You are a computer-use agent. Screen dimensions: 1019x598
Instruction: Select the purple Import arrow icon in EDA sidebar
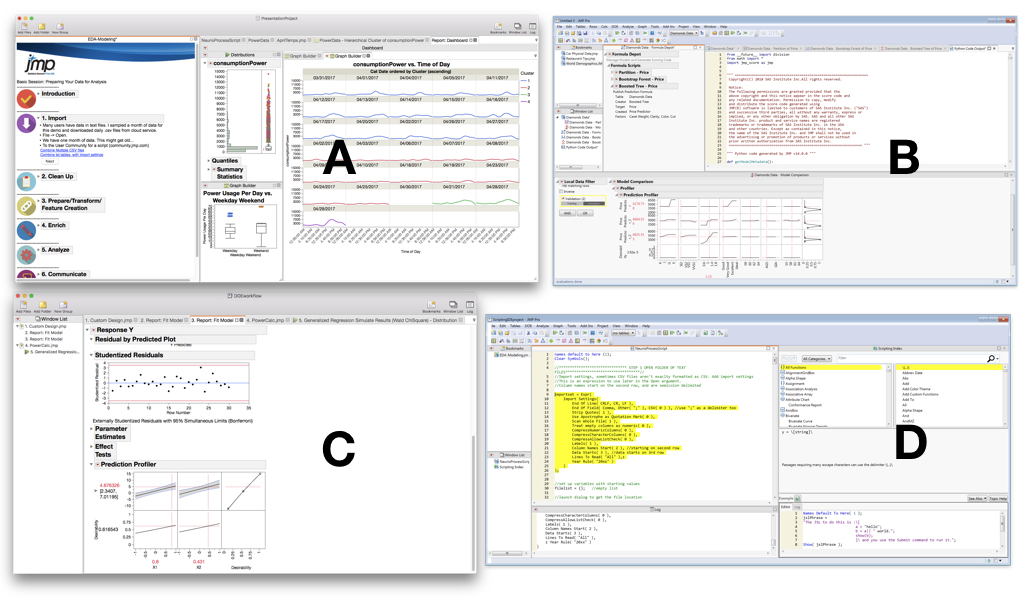tap(25, 121)
